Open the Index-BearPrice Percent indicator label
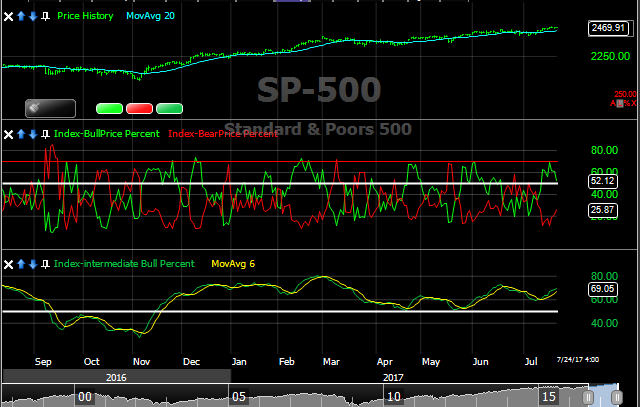The width and height of the screenshot is (640, 407). tap(223, 134)
